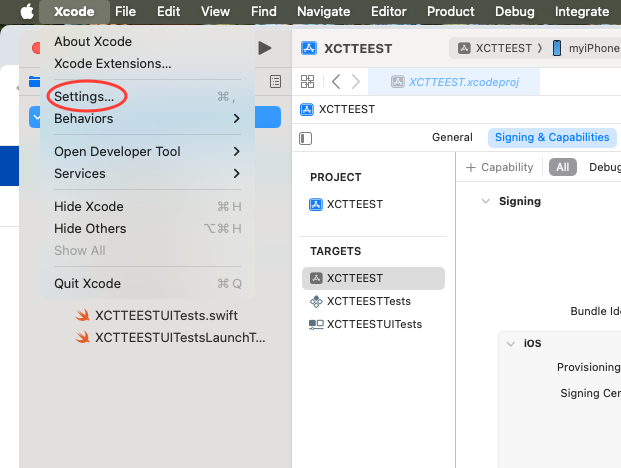This screenshot has width=621, height=468.
Task: Click the XCTTEESTTests target icon
Action: pos(316,301)
